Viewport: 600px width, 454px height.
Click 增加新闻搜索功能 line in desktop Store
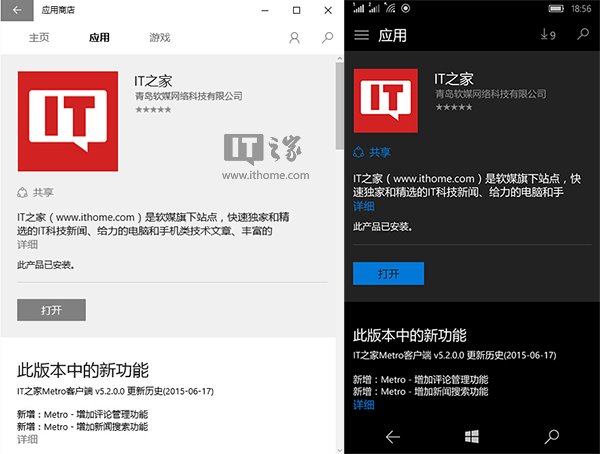(83, 427)
